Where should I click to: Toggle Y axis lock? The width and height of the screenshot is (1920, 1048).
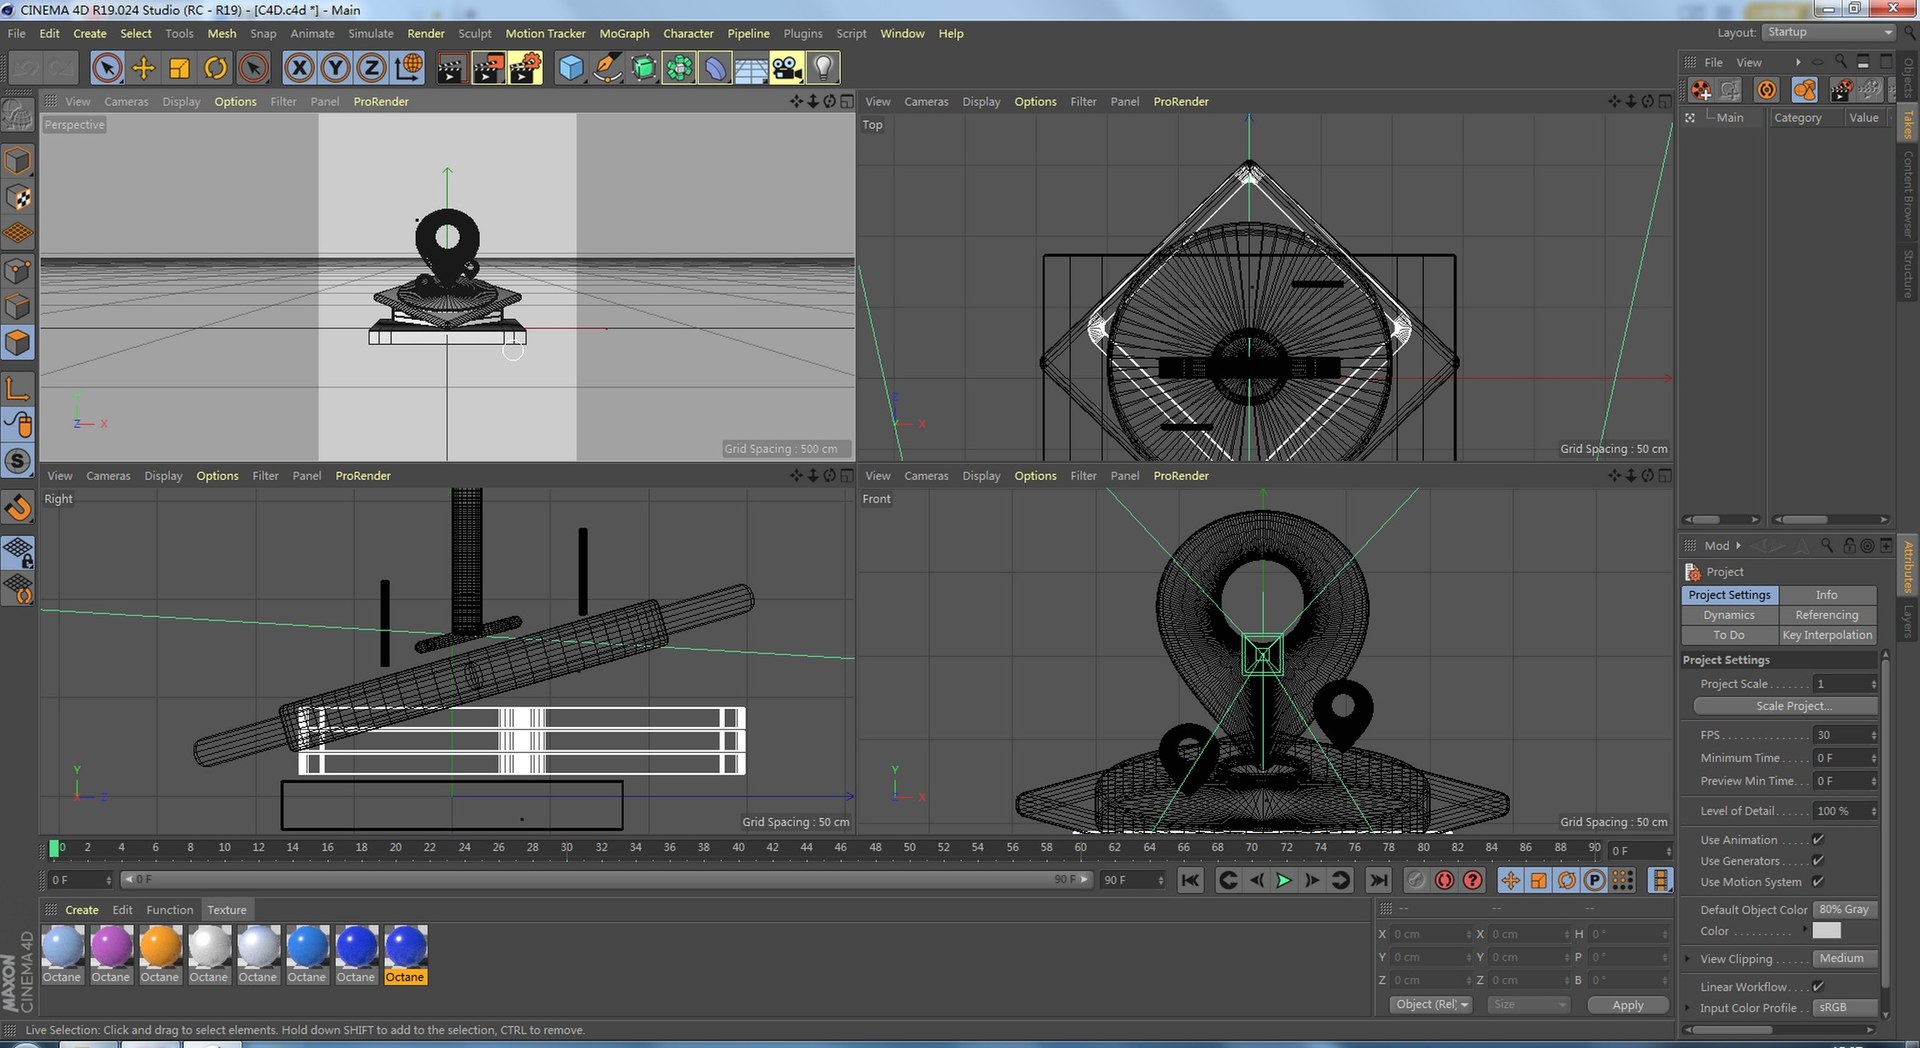pyautogui.click(x=335, y=68)
